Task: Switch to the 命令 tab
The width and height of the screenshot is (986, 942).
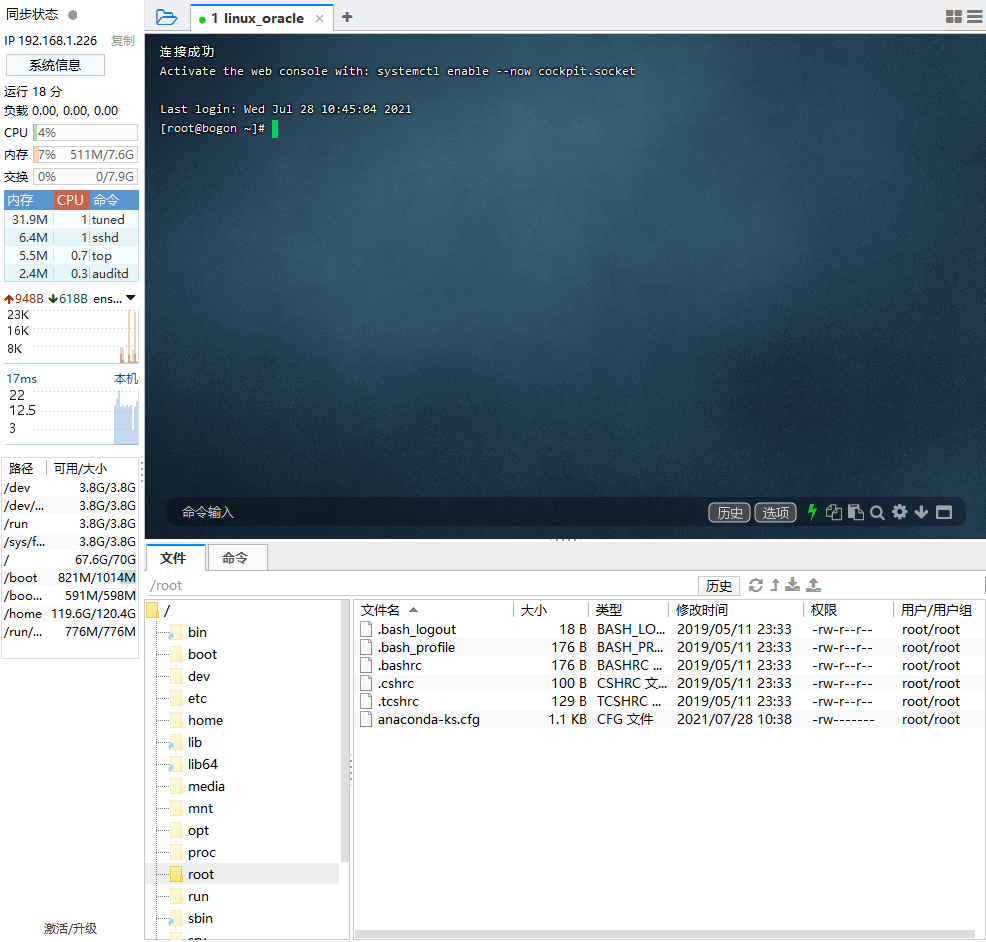Action: coord(236,558)
